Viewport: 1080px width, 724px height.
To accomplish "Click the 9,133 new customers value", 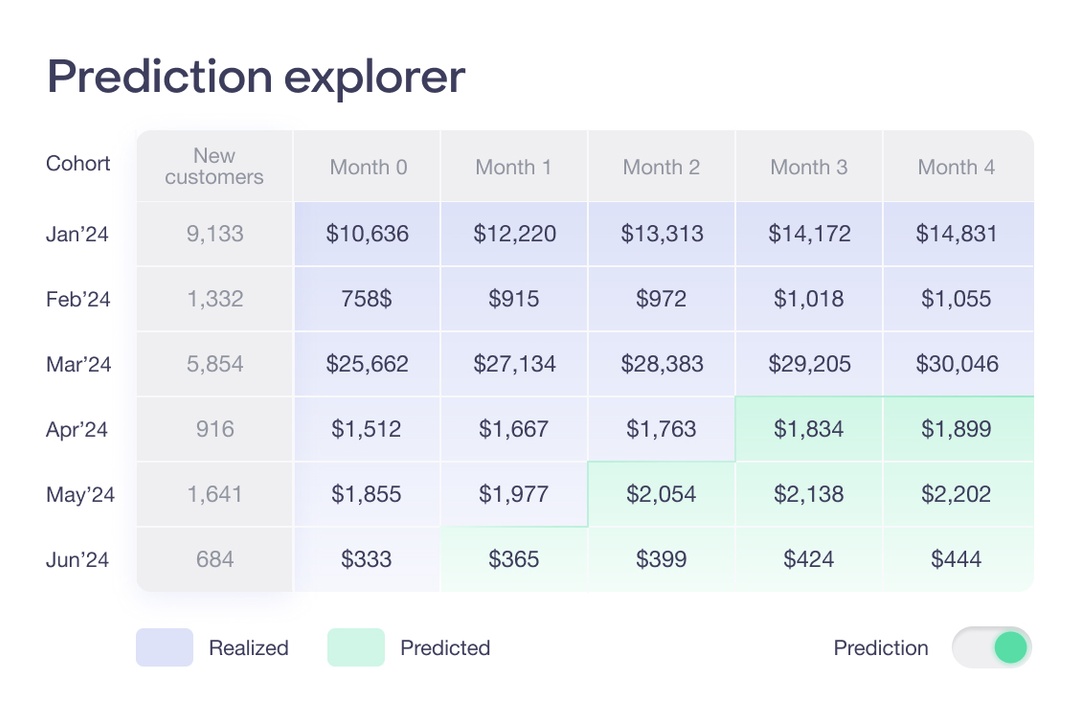I will point(213,233).
